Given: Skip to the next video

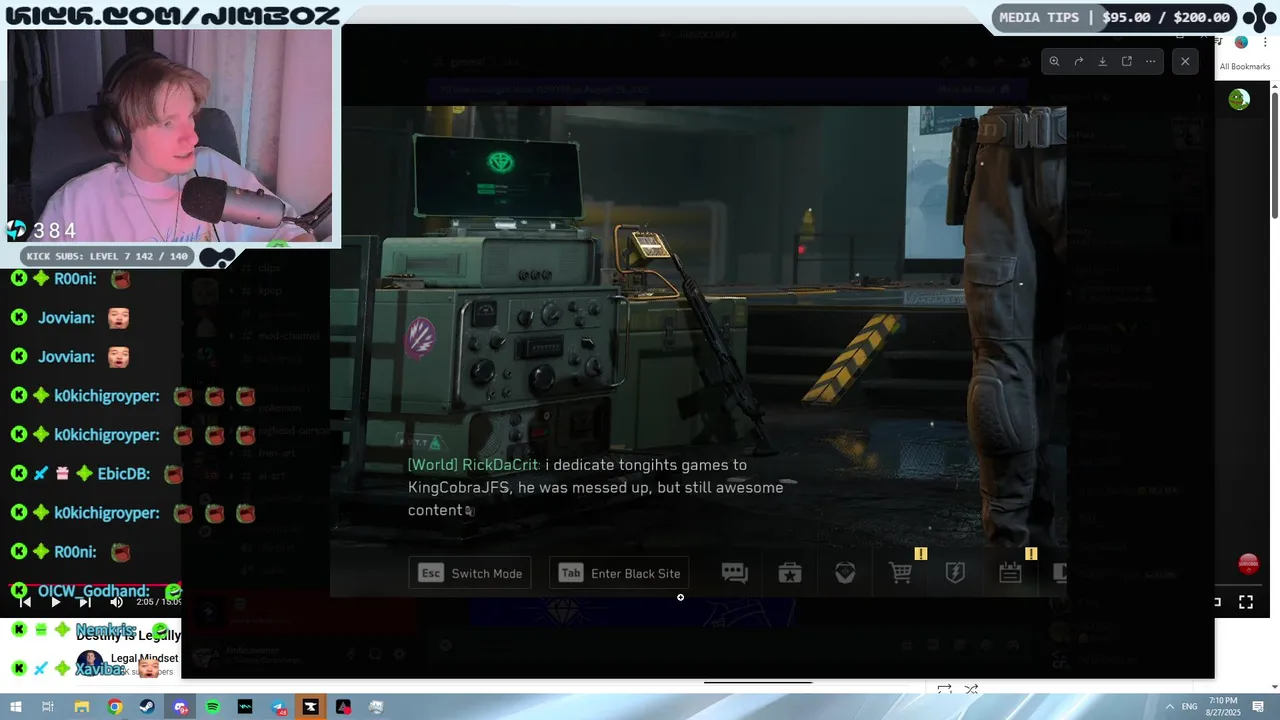Looking at the screenshot, I should 85,602.
